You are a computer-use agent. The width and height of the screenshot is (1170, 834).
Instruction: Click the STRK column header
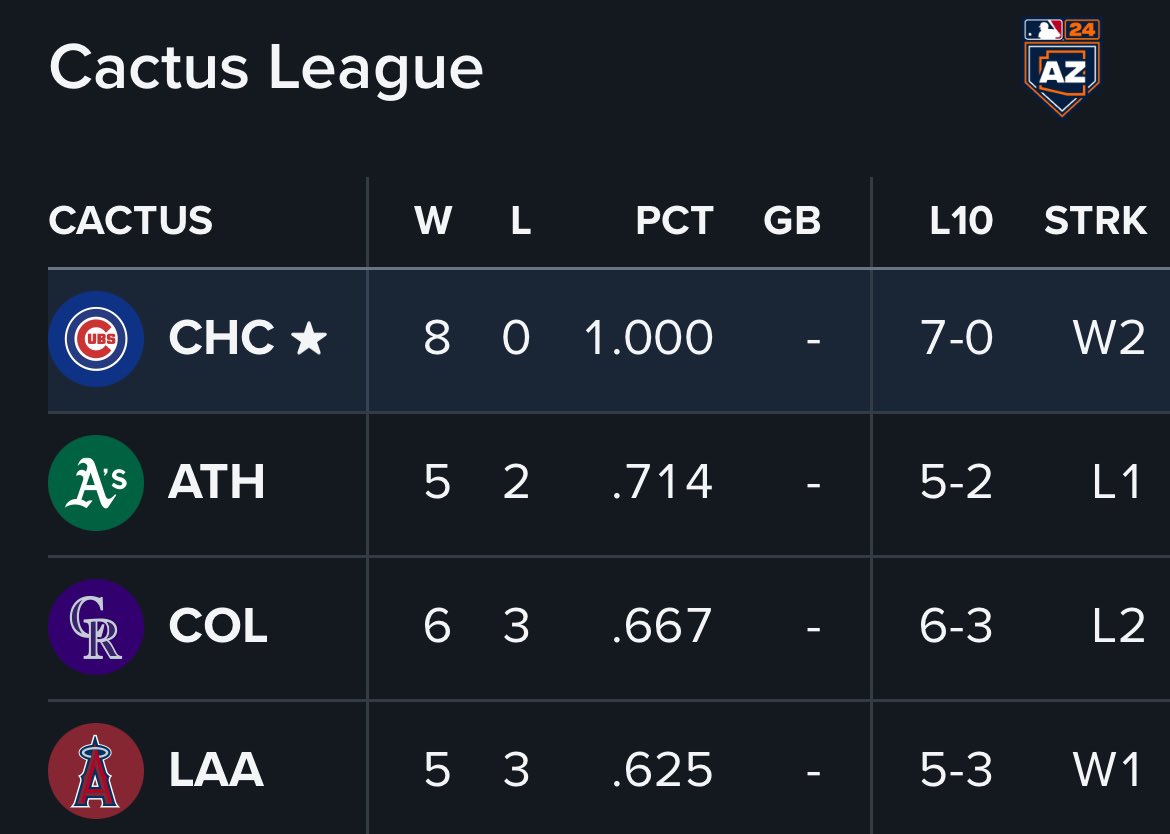[x=1095, y=221]
